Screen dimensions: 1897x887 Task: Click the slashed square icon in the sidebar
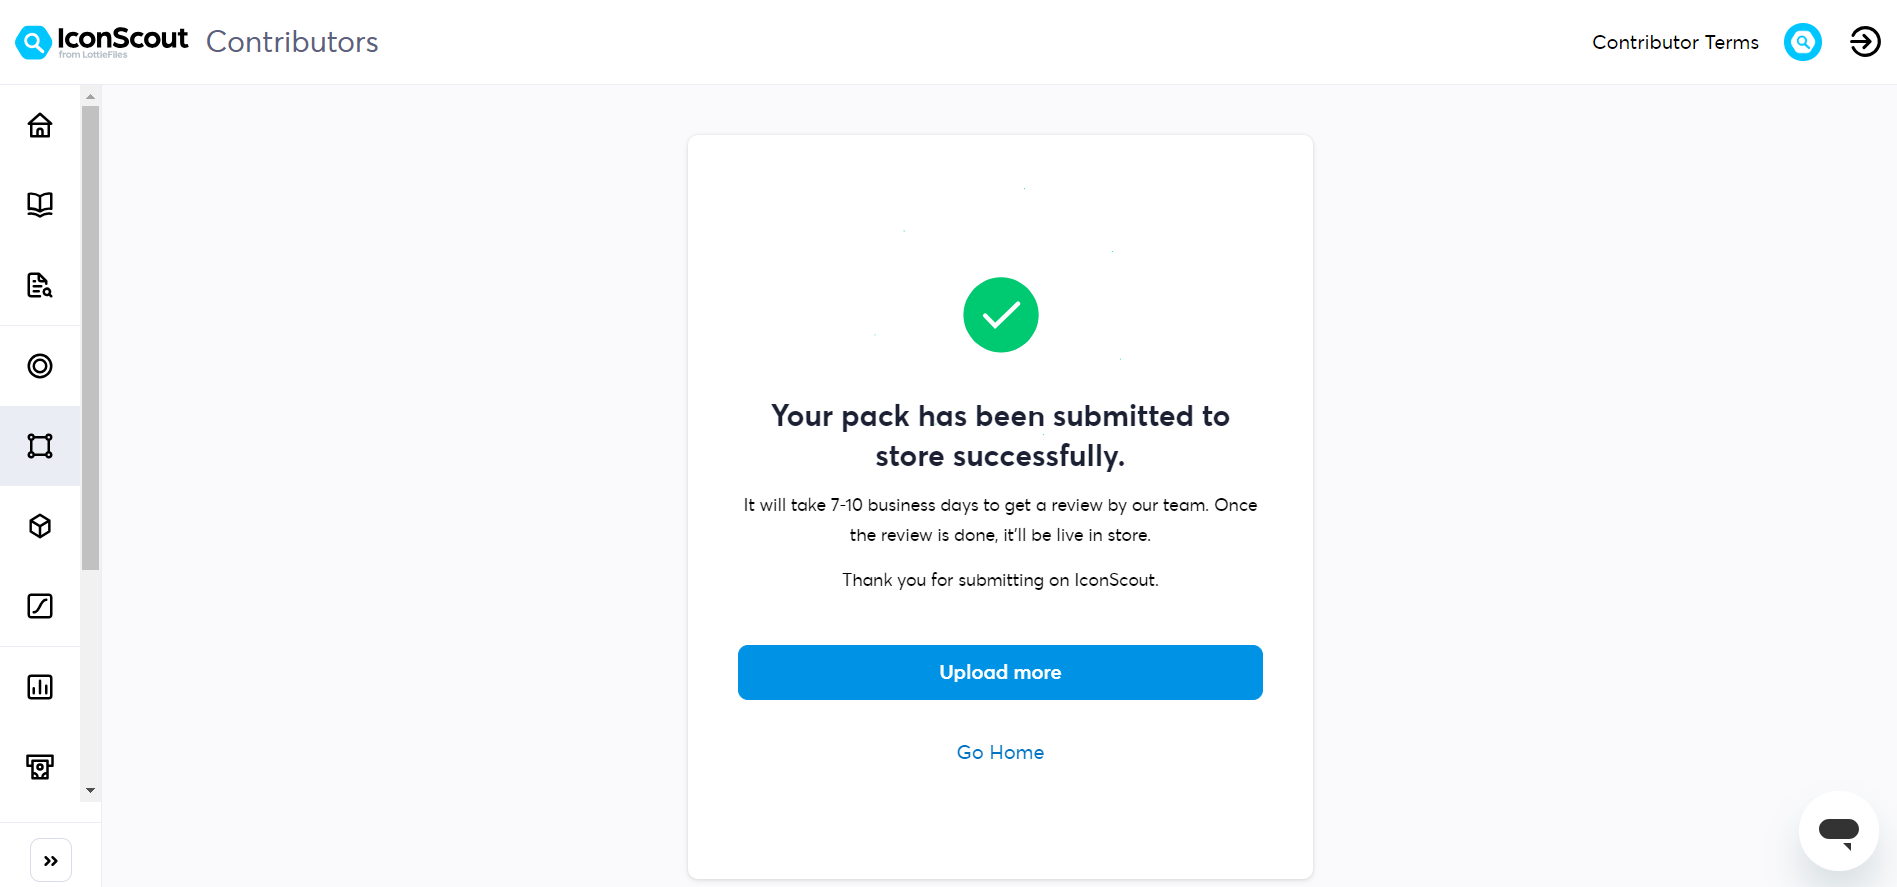[40, 606]
